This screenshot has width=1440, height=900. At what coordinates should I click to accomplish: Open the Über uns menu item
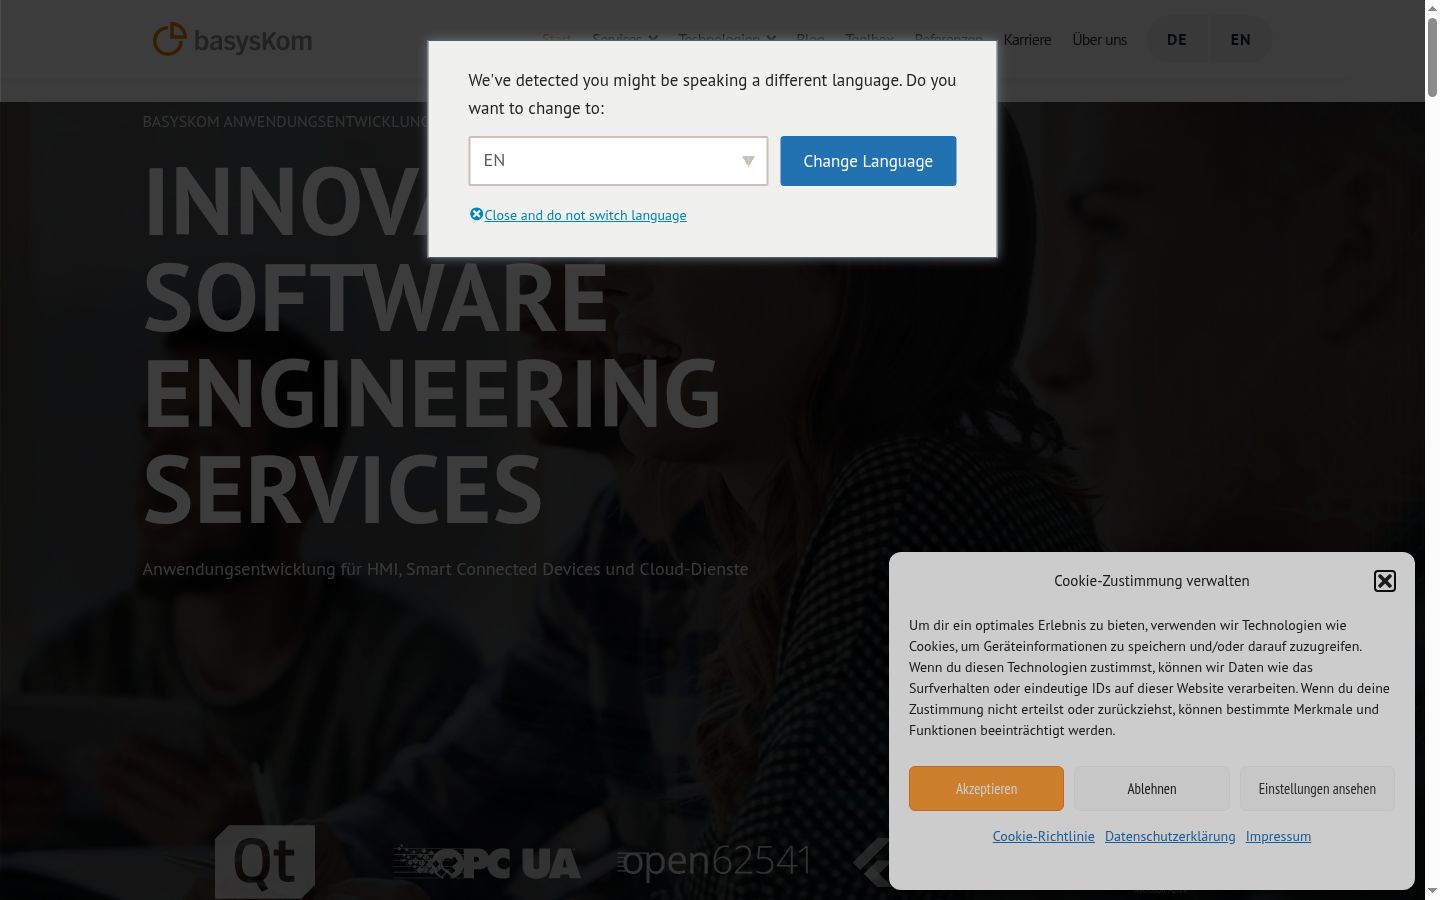[1099, 40]
